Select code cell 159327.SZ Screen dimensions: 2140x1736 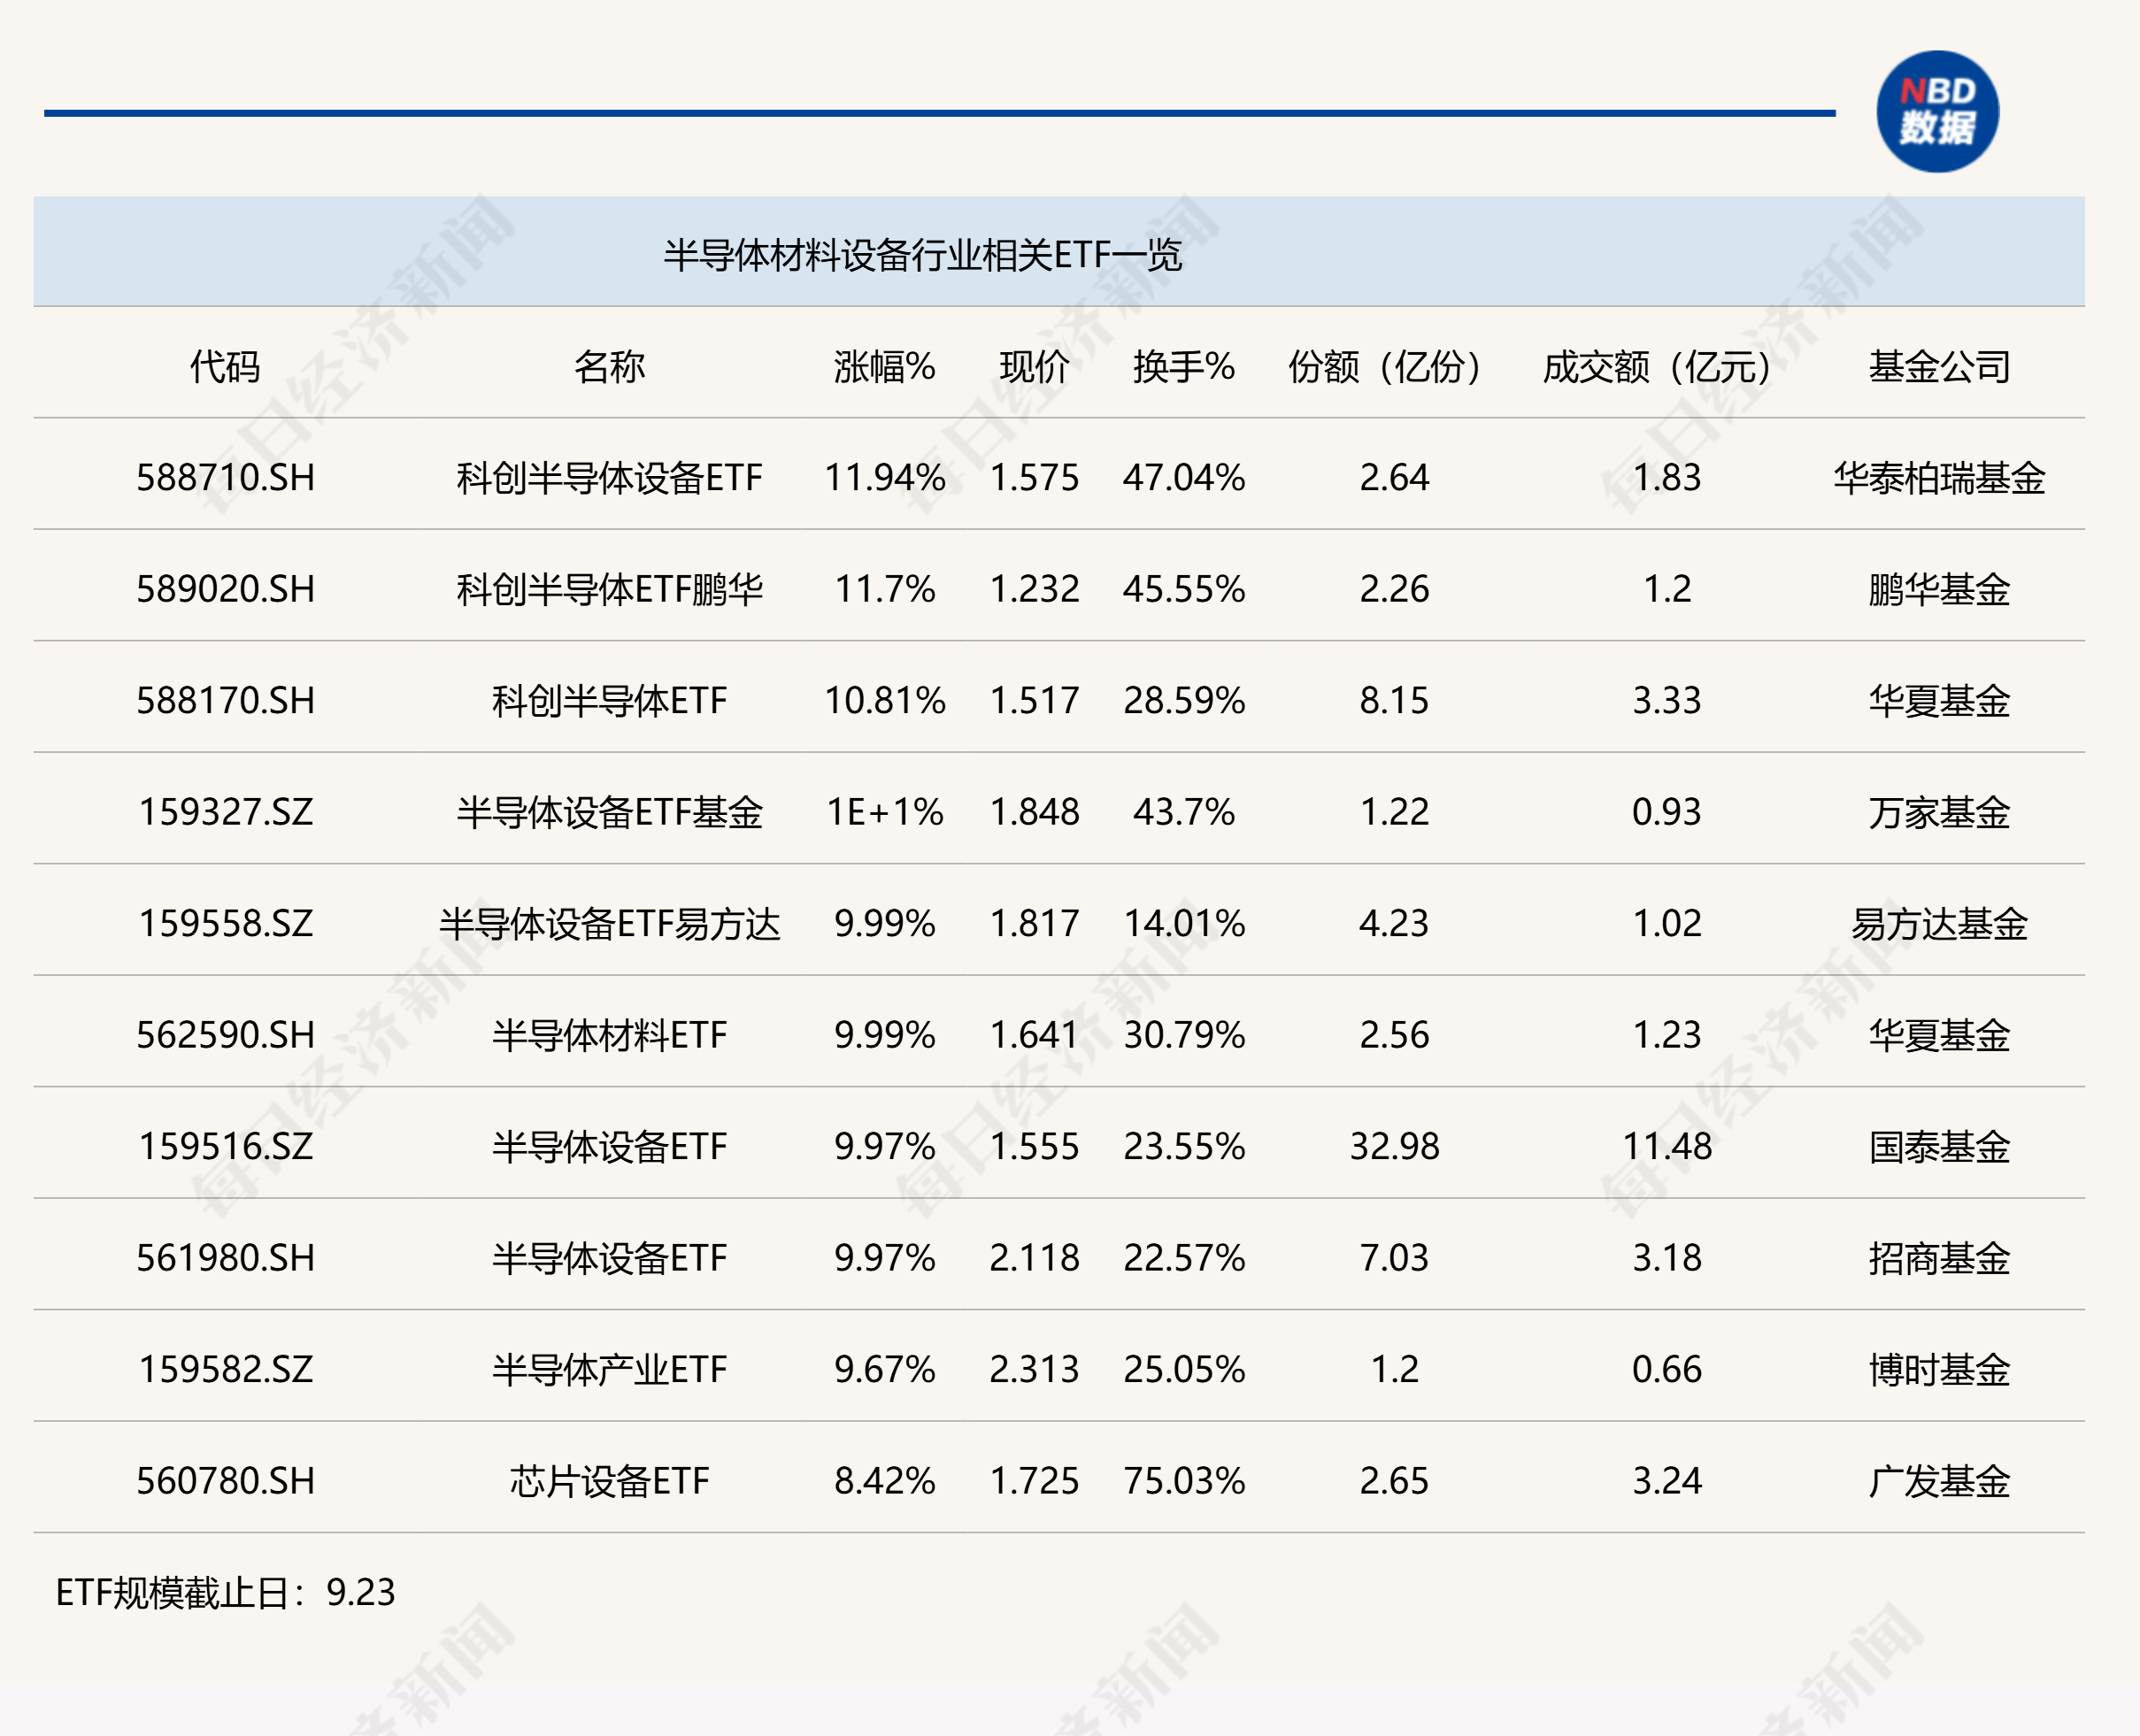click(x=225, y=812)
